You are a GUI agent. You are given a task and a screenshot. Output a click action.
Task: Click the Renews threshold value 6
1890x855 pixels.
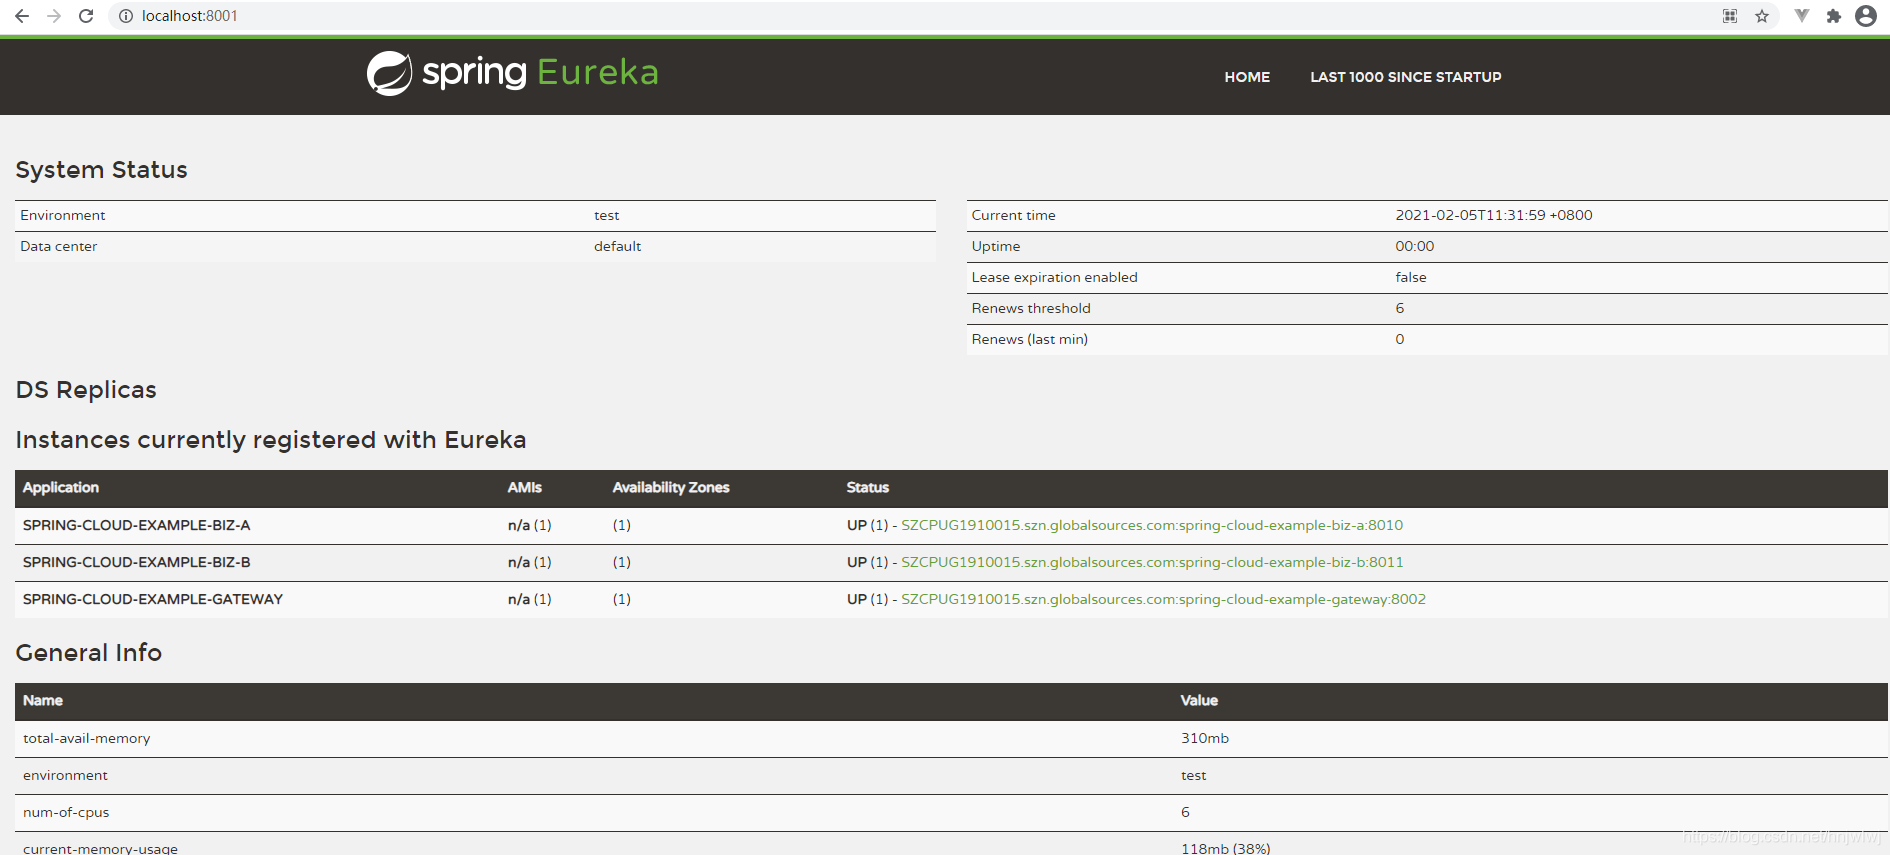coord(1400,308)
